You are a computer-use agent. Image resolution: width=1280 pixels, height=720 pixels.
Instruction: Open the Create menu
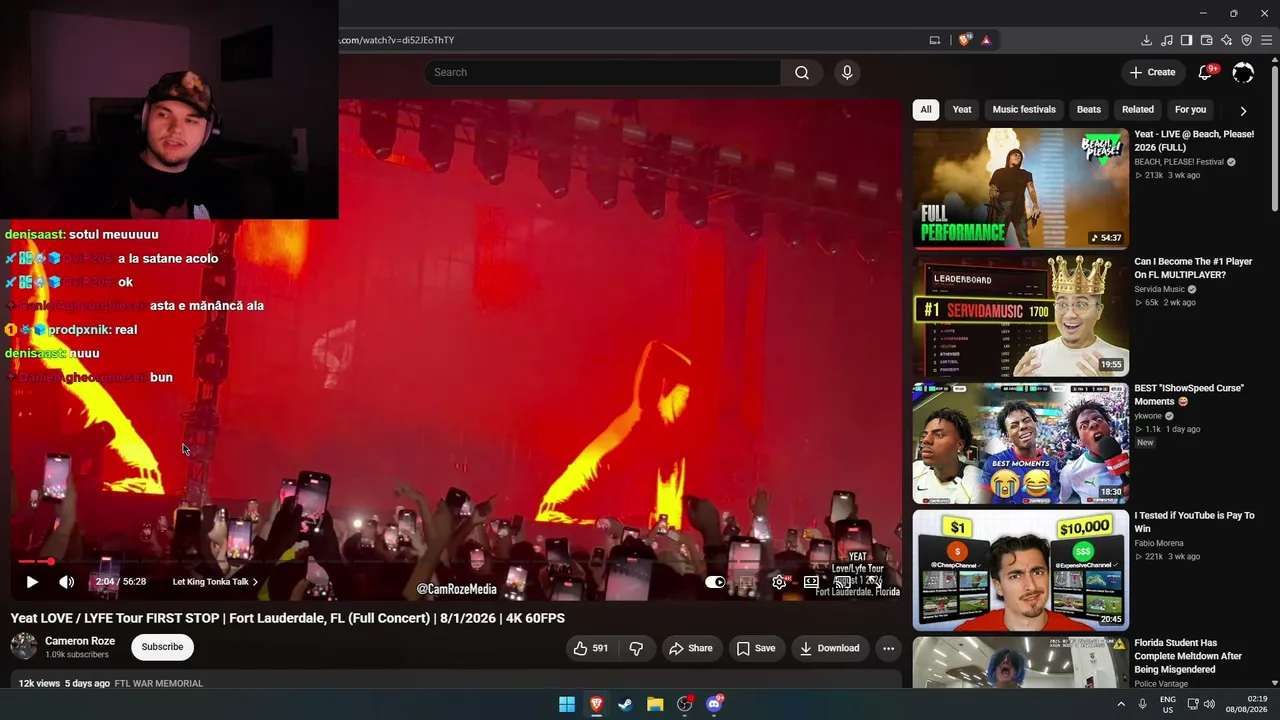[x=1152, y=72]
